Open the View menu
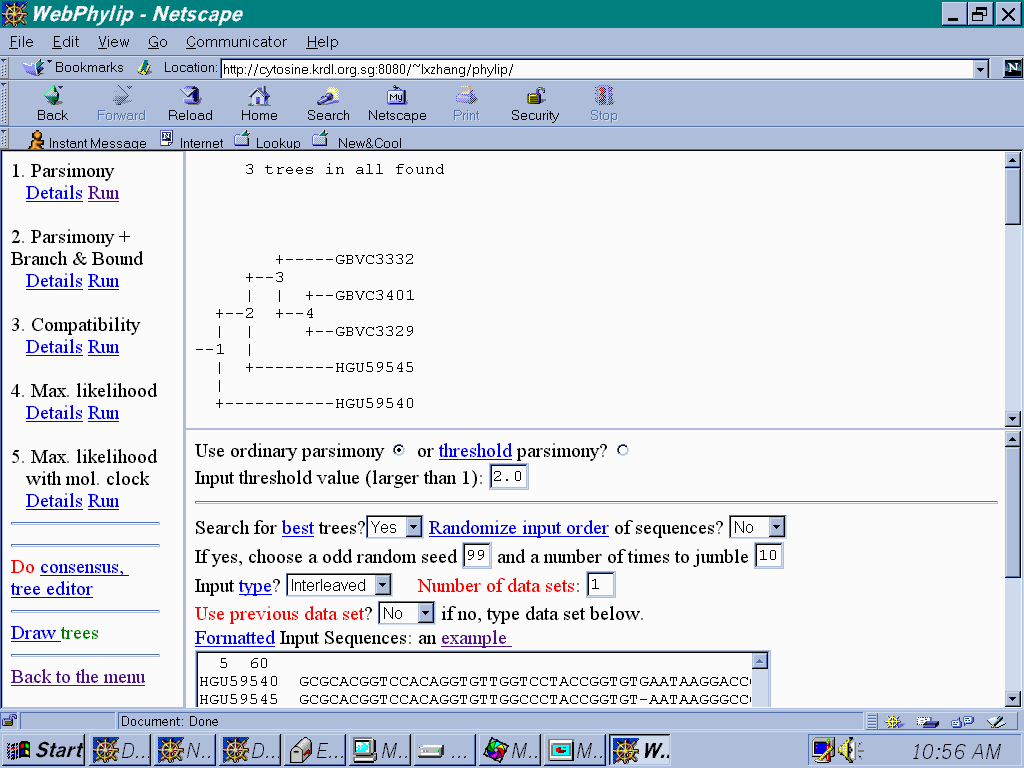1024x768 pixels. [x=114, y=42]
